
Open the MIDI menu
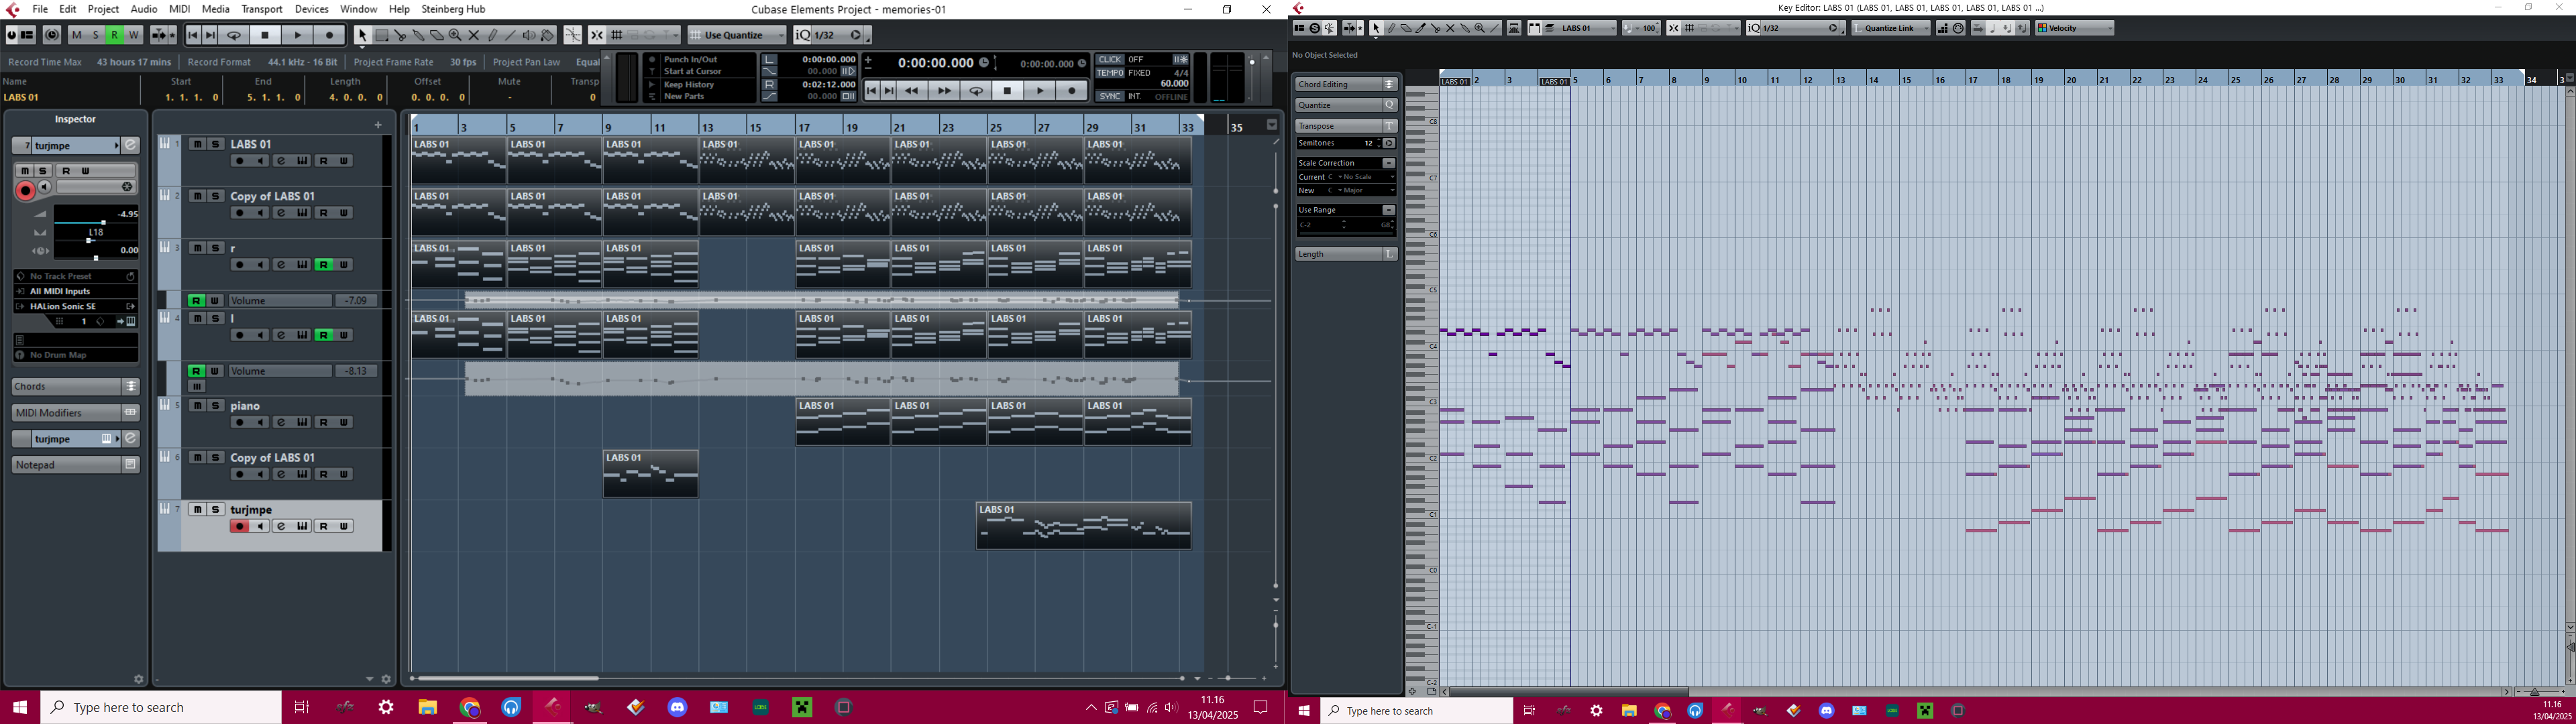pos(179,9)
